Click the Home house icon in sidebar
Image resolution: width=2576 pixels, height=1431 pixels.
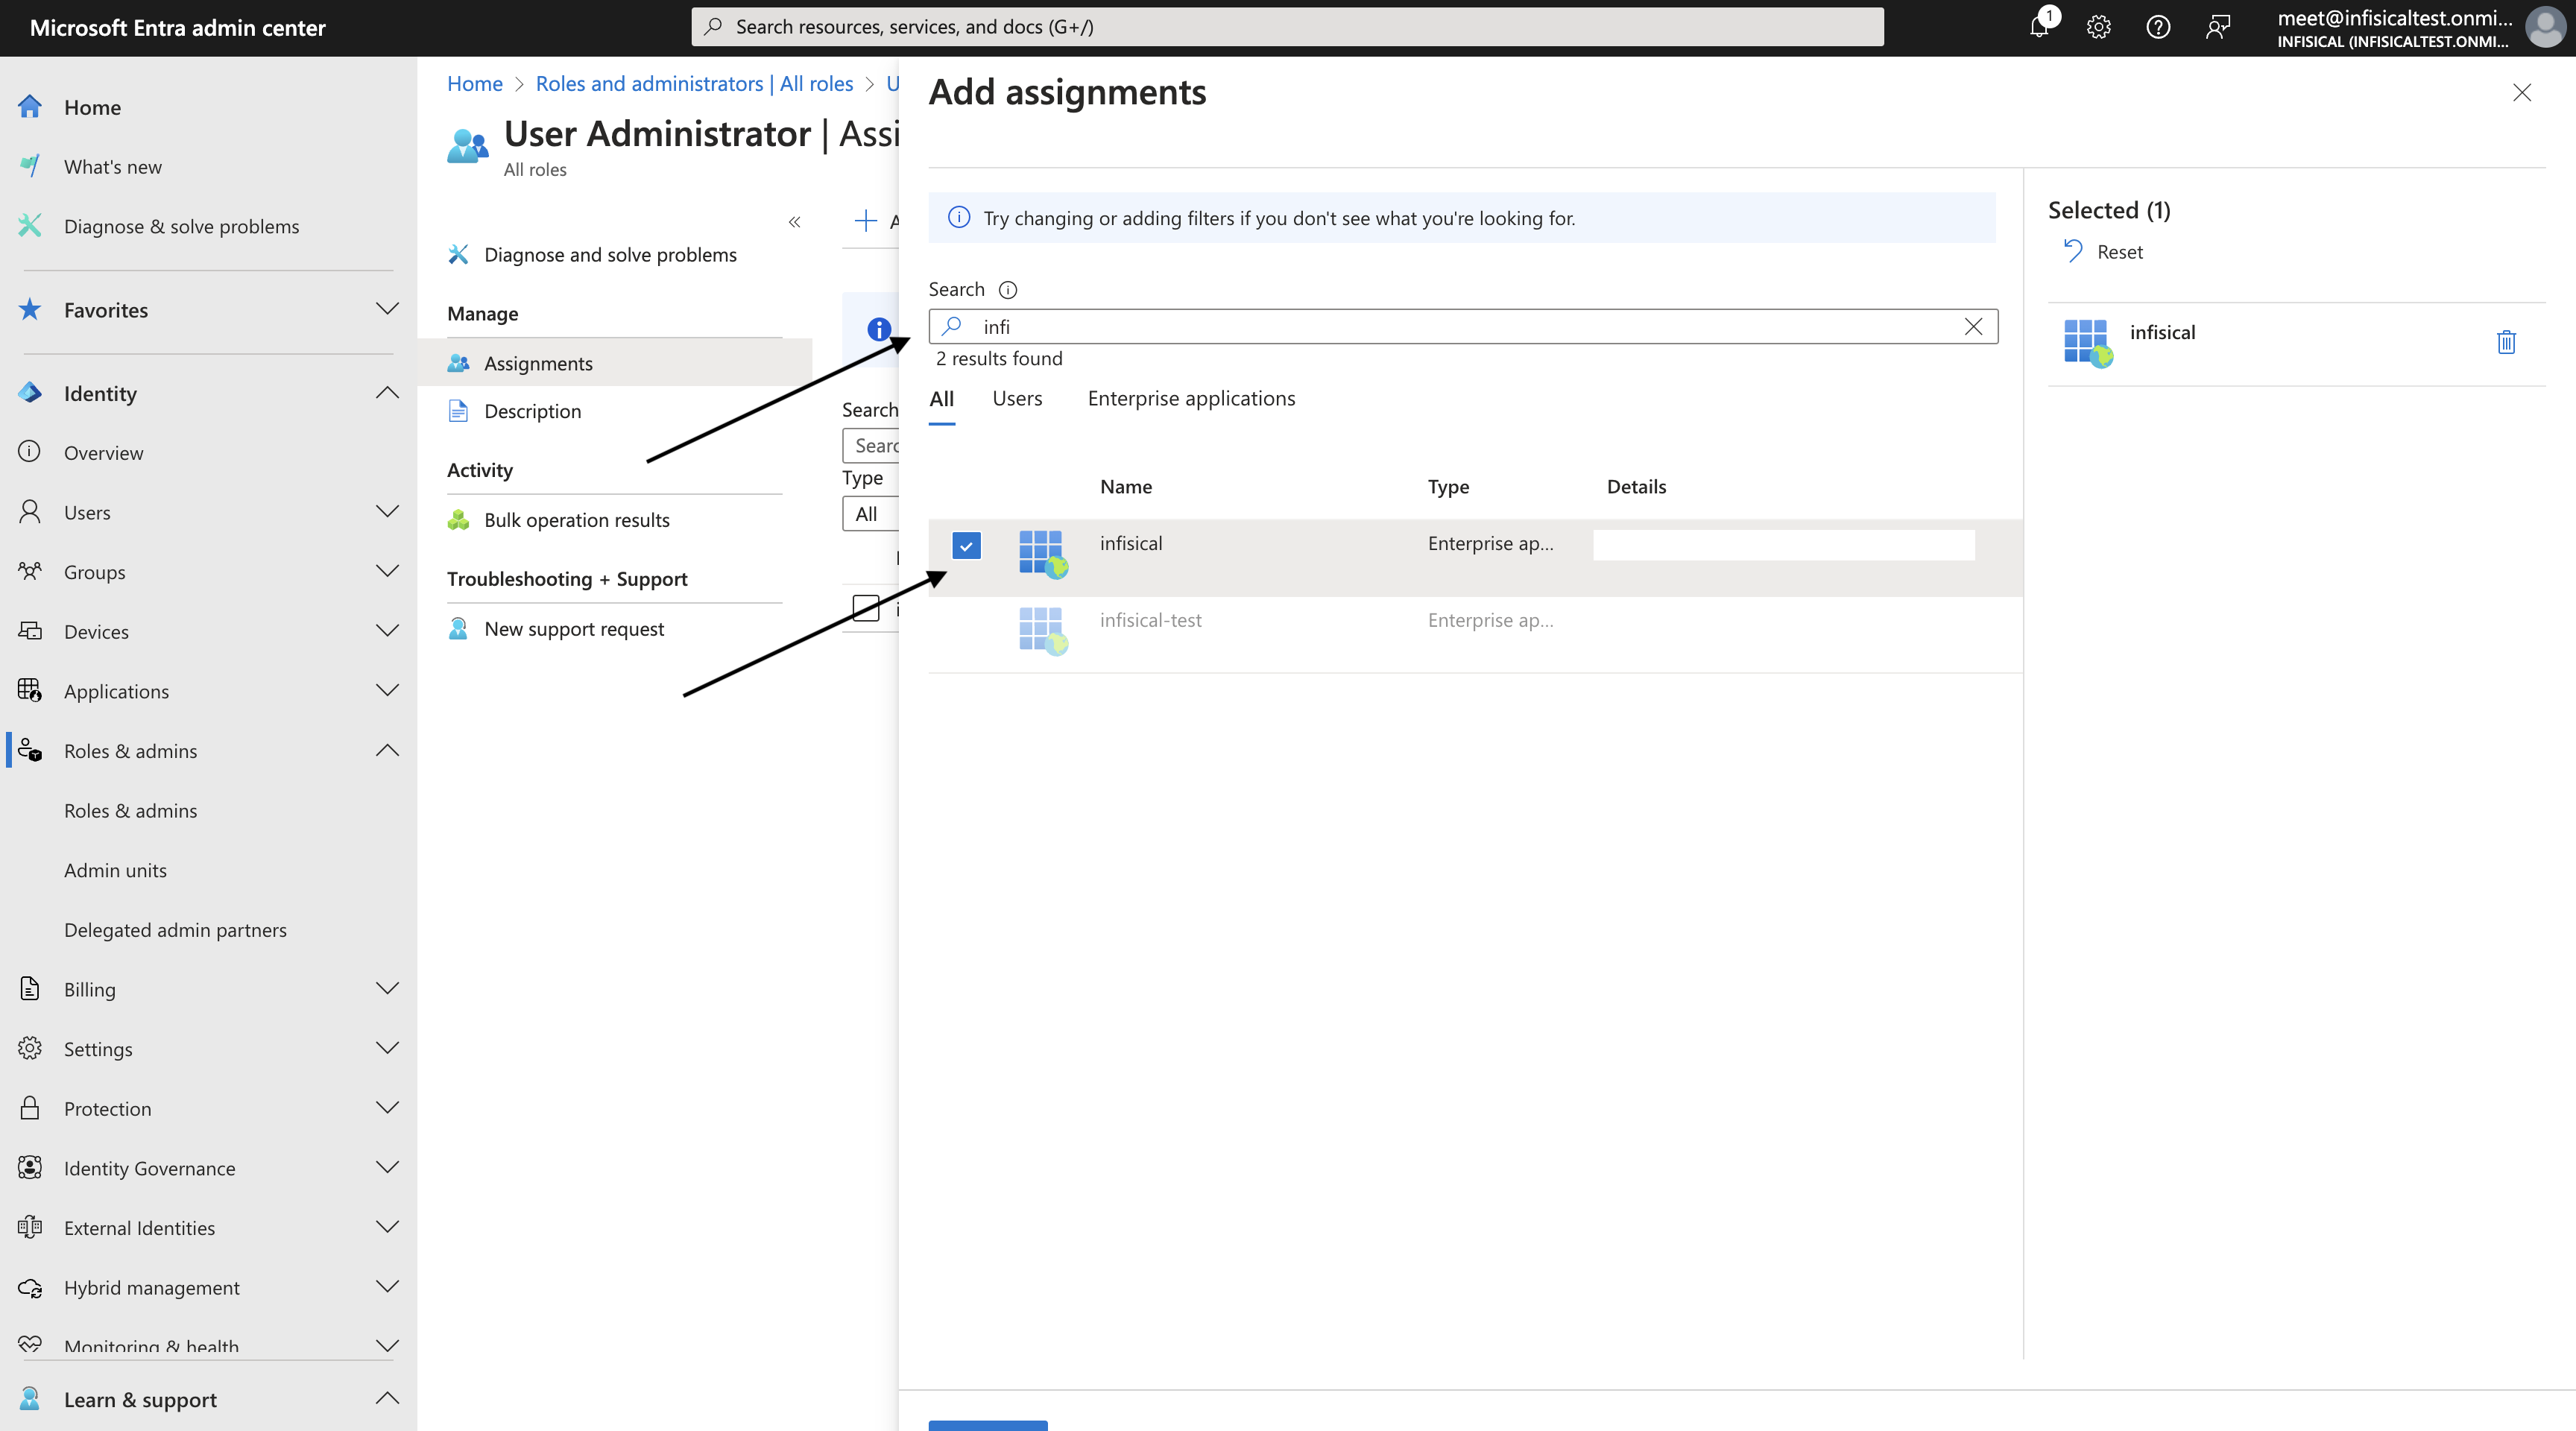[x=30, y=107]
